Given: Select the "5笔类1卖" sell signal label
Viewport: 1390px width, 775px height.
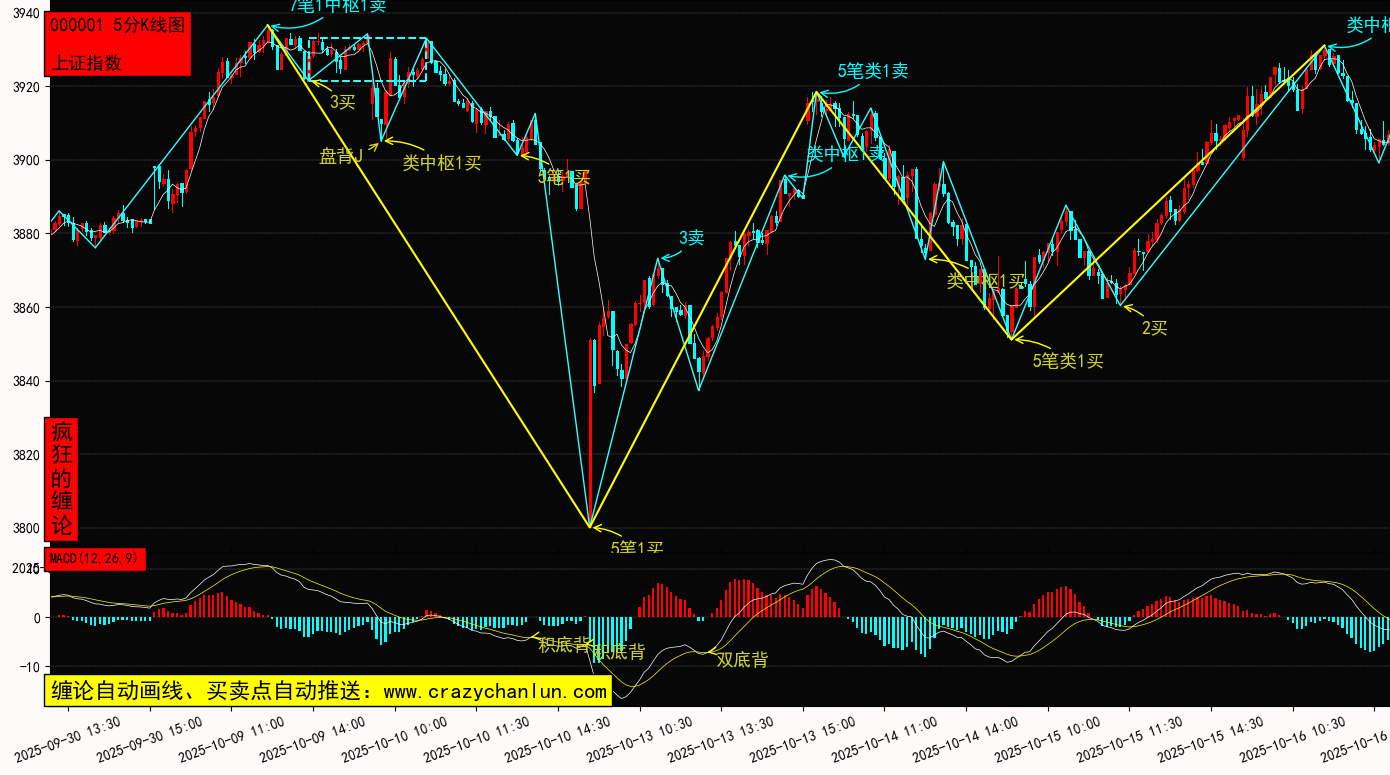Looking at the screenshot, I should 872,71.
